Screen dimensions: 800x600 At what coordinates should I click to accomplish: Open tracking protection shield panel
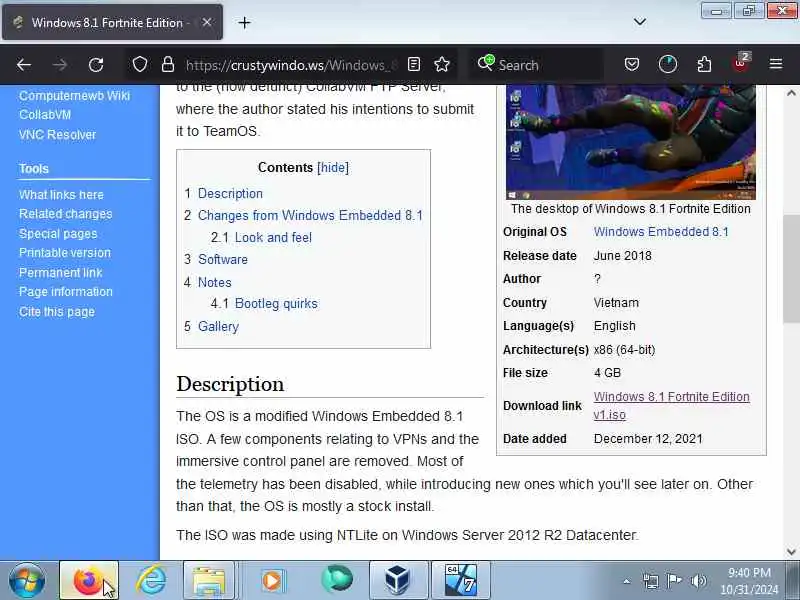pos(140,65)
